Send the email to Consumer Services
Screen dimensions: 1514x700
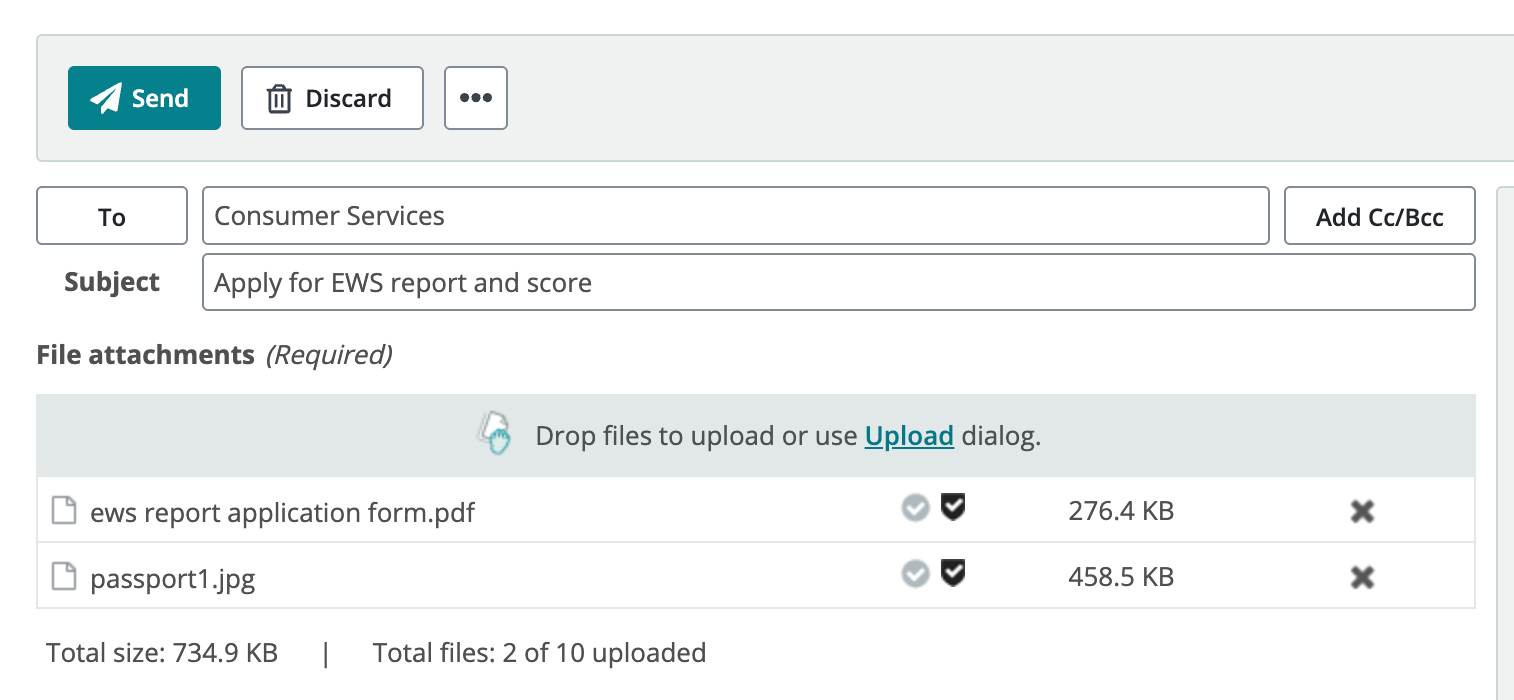click(x=144, y=98)
